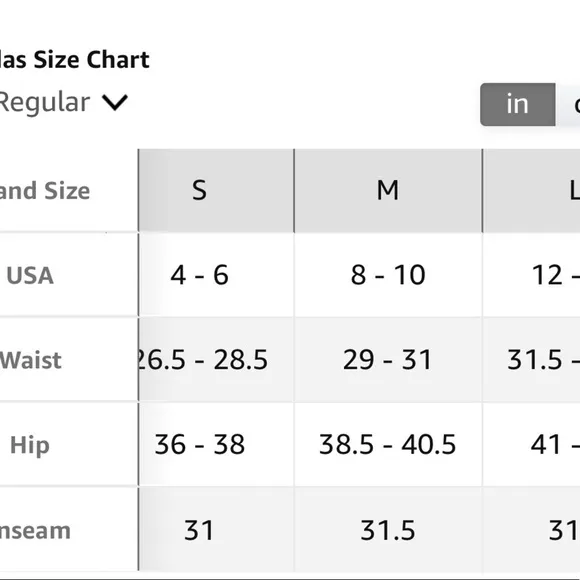The height and width of the screenshot is (580, 580).
Task: Click the Hip row label
Action: pos(30,445)
